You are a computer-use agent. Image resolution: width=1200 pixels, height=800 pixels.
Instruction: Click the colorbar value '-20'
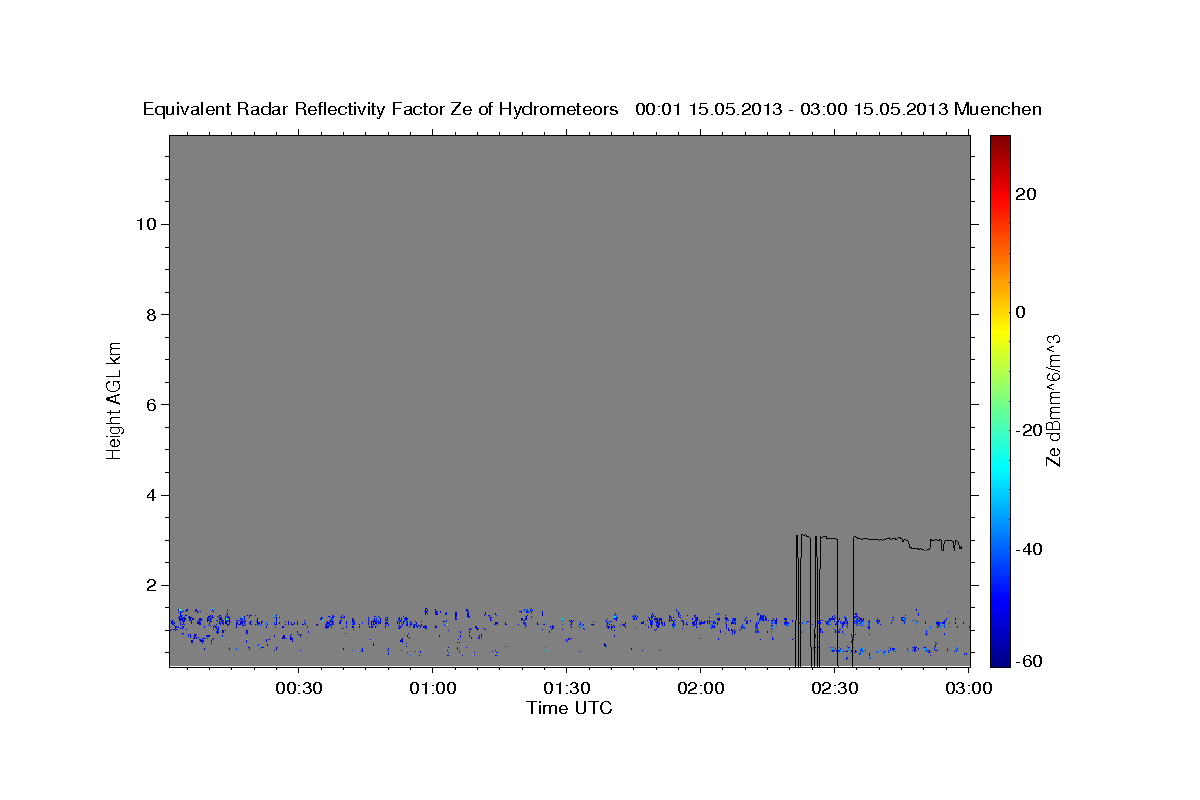click(1028, 430)
